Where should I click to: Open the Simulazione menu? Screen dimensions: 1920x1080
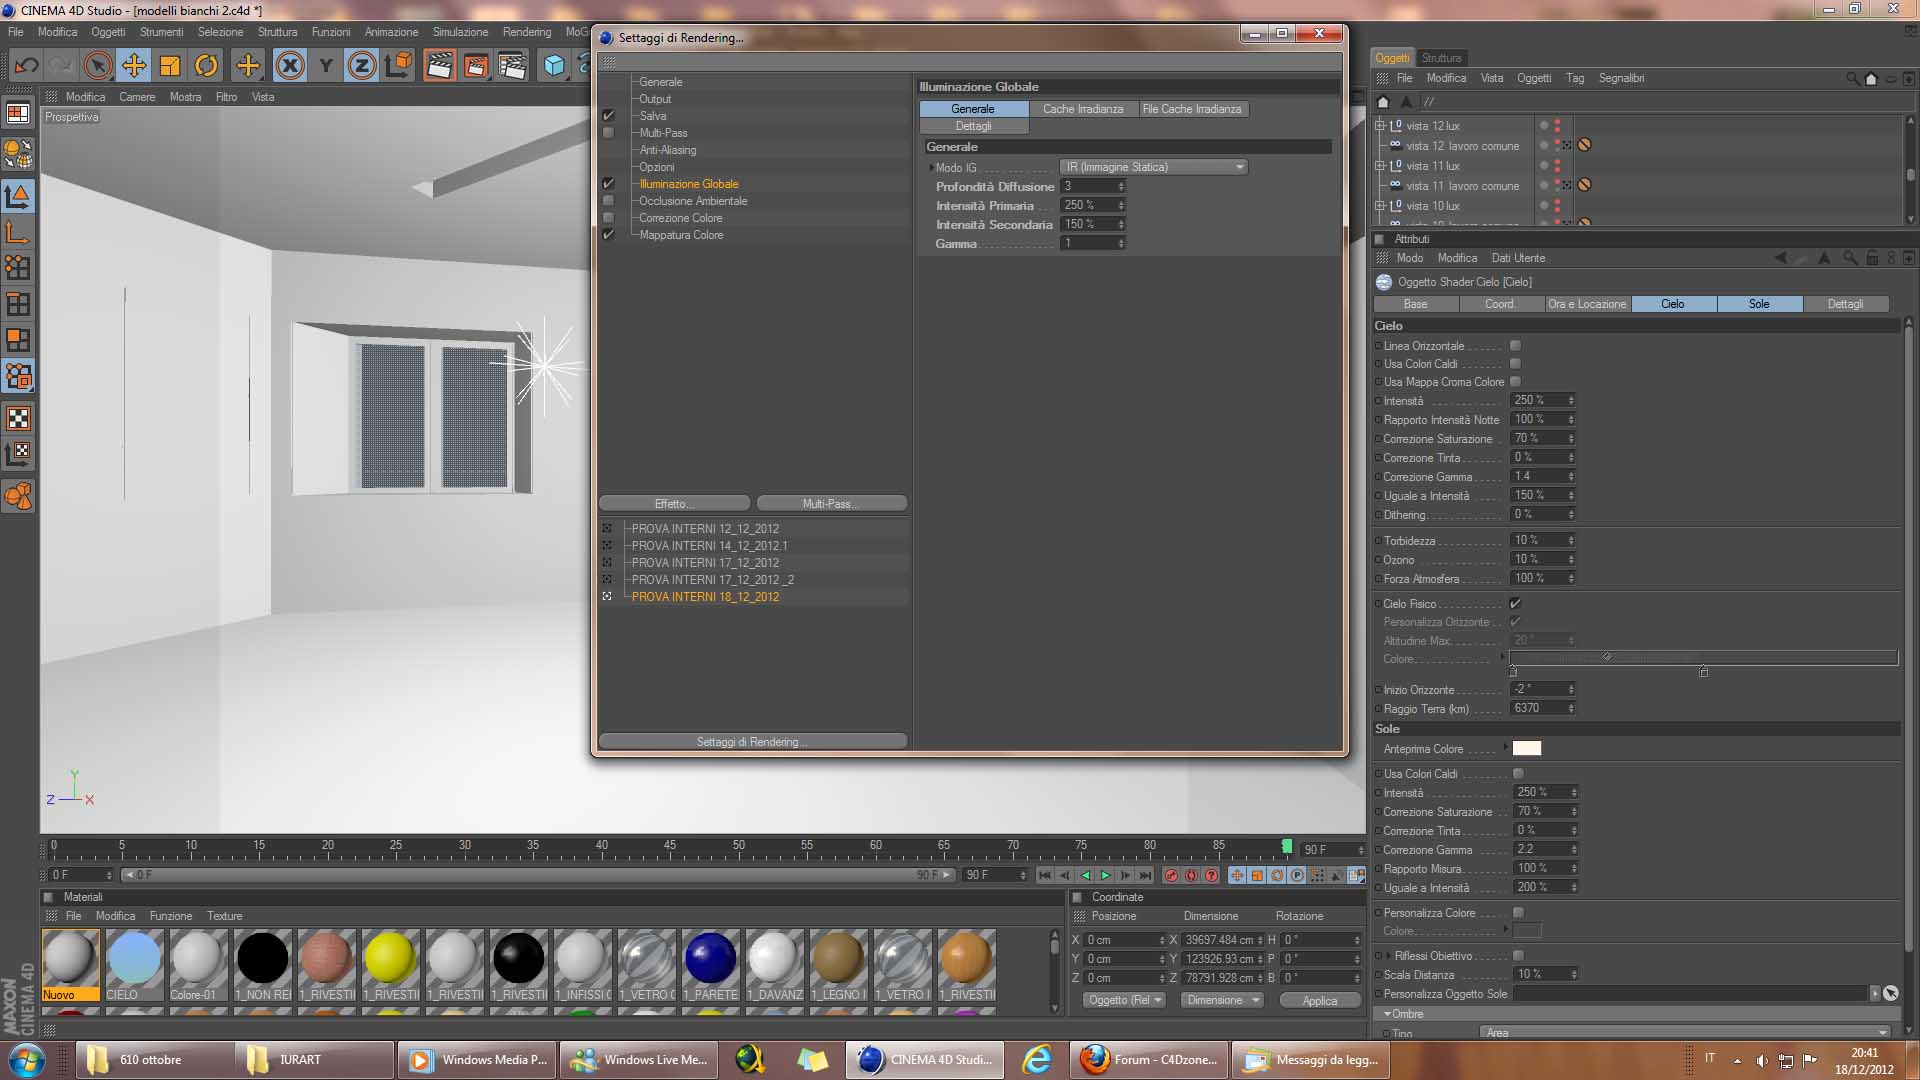(x=460, y=32)
